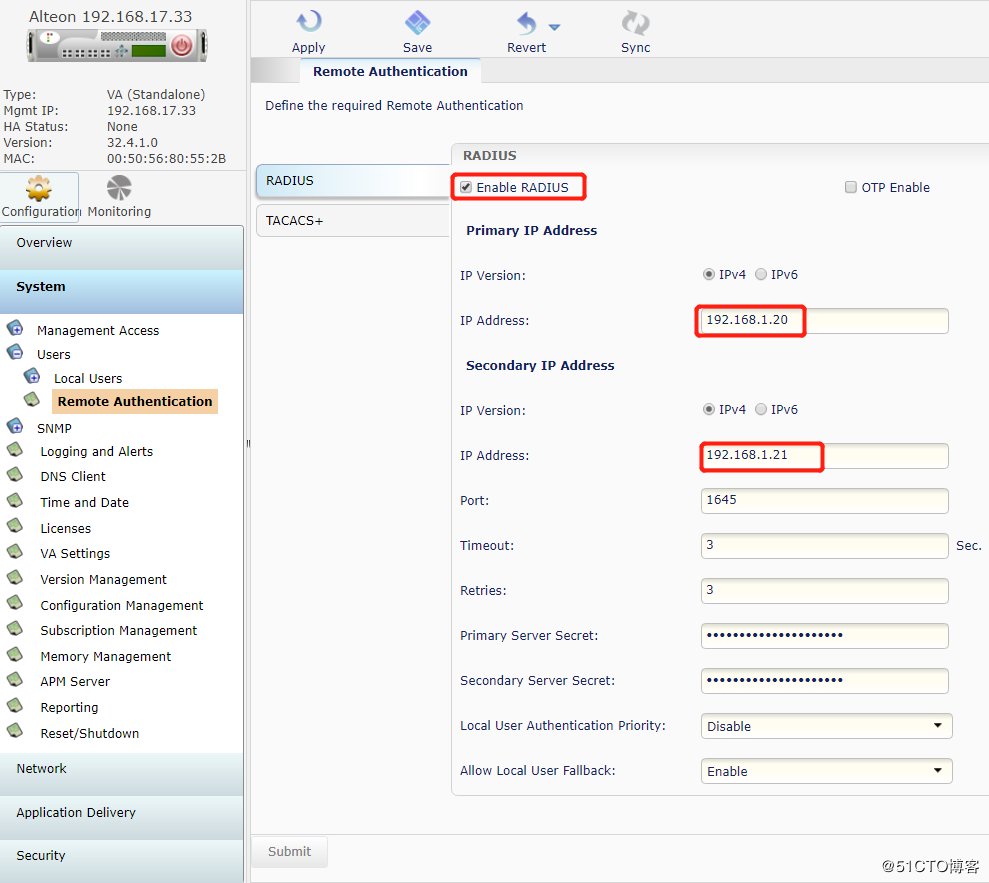This screenshot has height=883, width=989.
Task: Open the Security section
Action: pos(122,861)
